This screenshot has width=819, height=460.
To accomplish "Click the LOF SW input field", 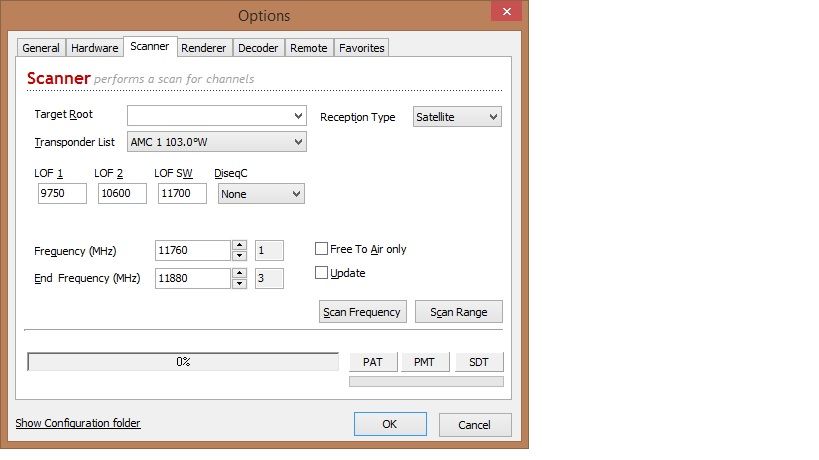I will pyautogui.click(x=182, y=193).
